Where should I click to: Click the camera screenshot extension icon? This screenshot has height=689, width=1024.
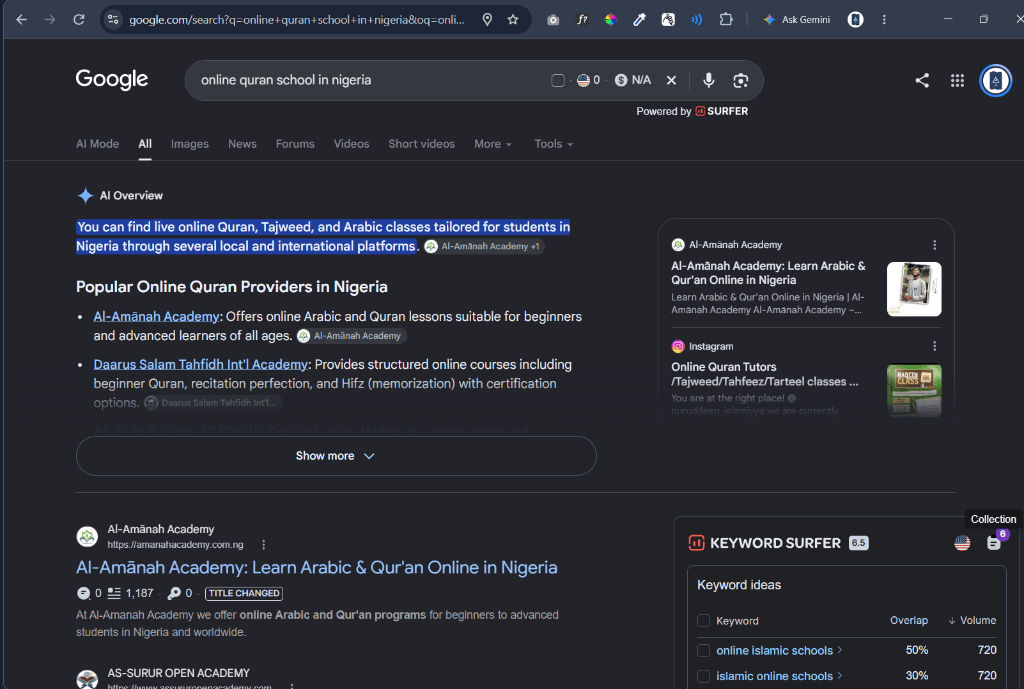[x=553, y=20]
